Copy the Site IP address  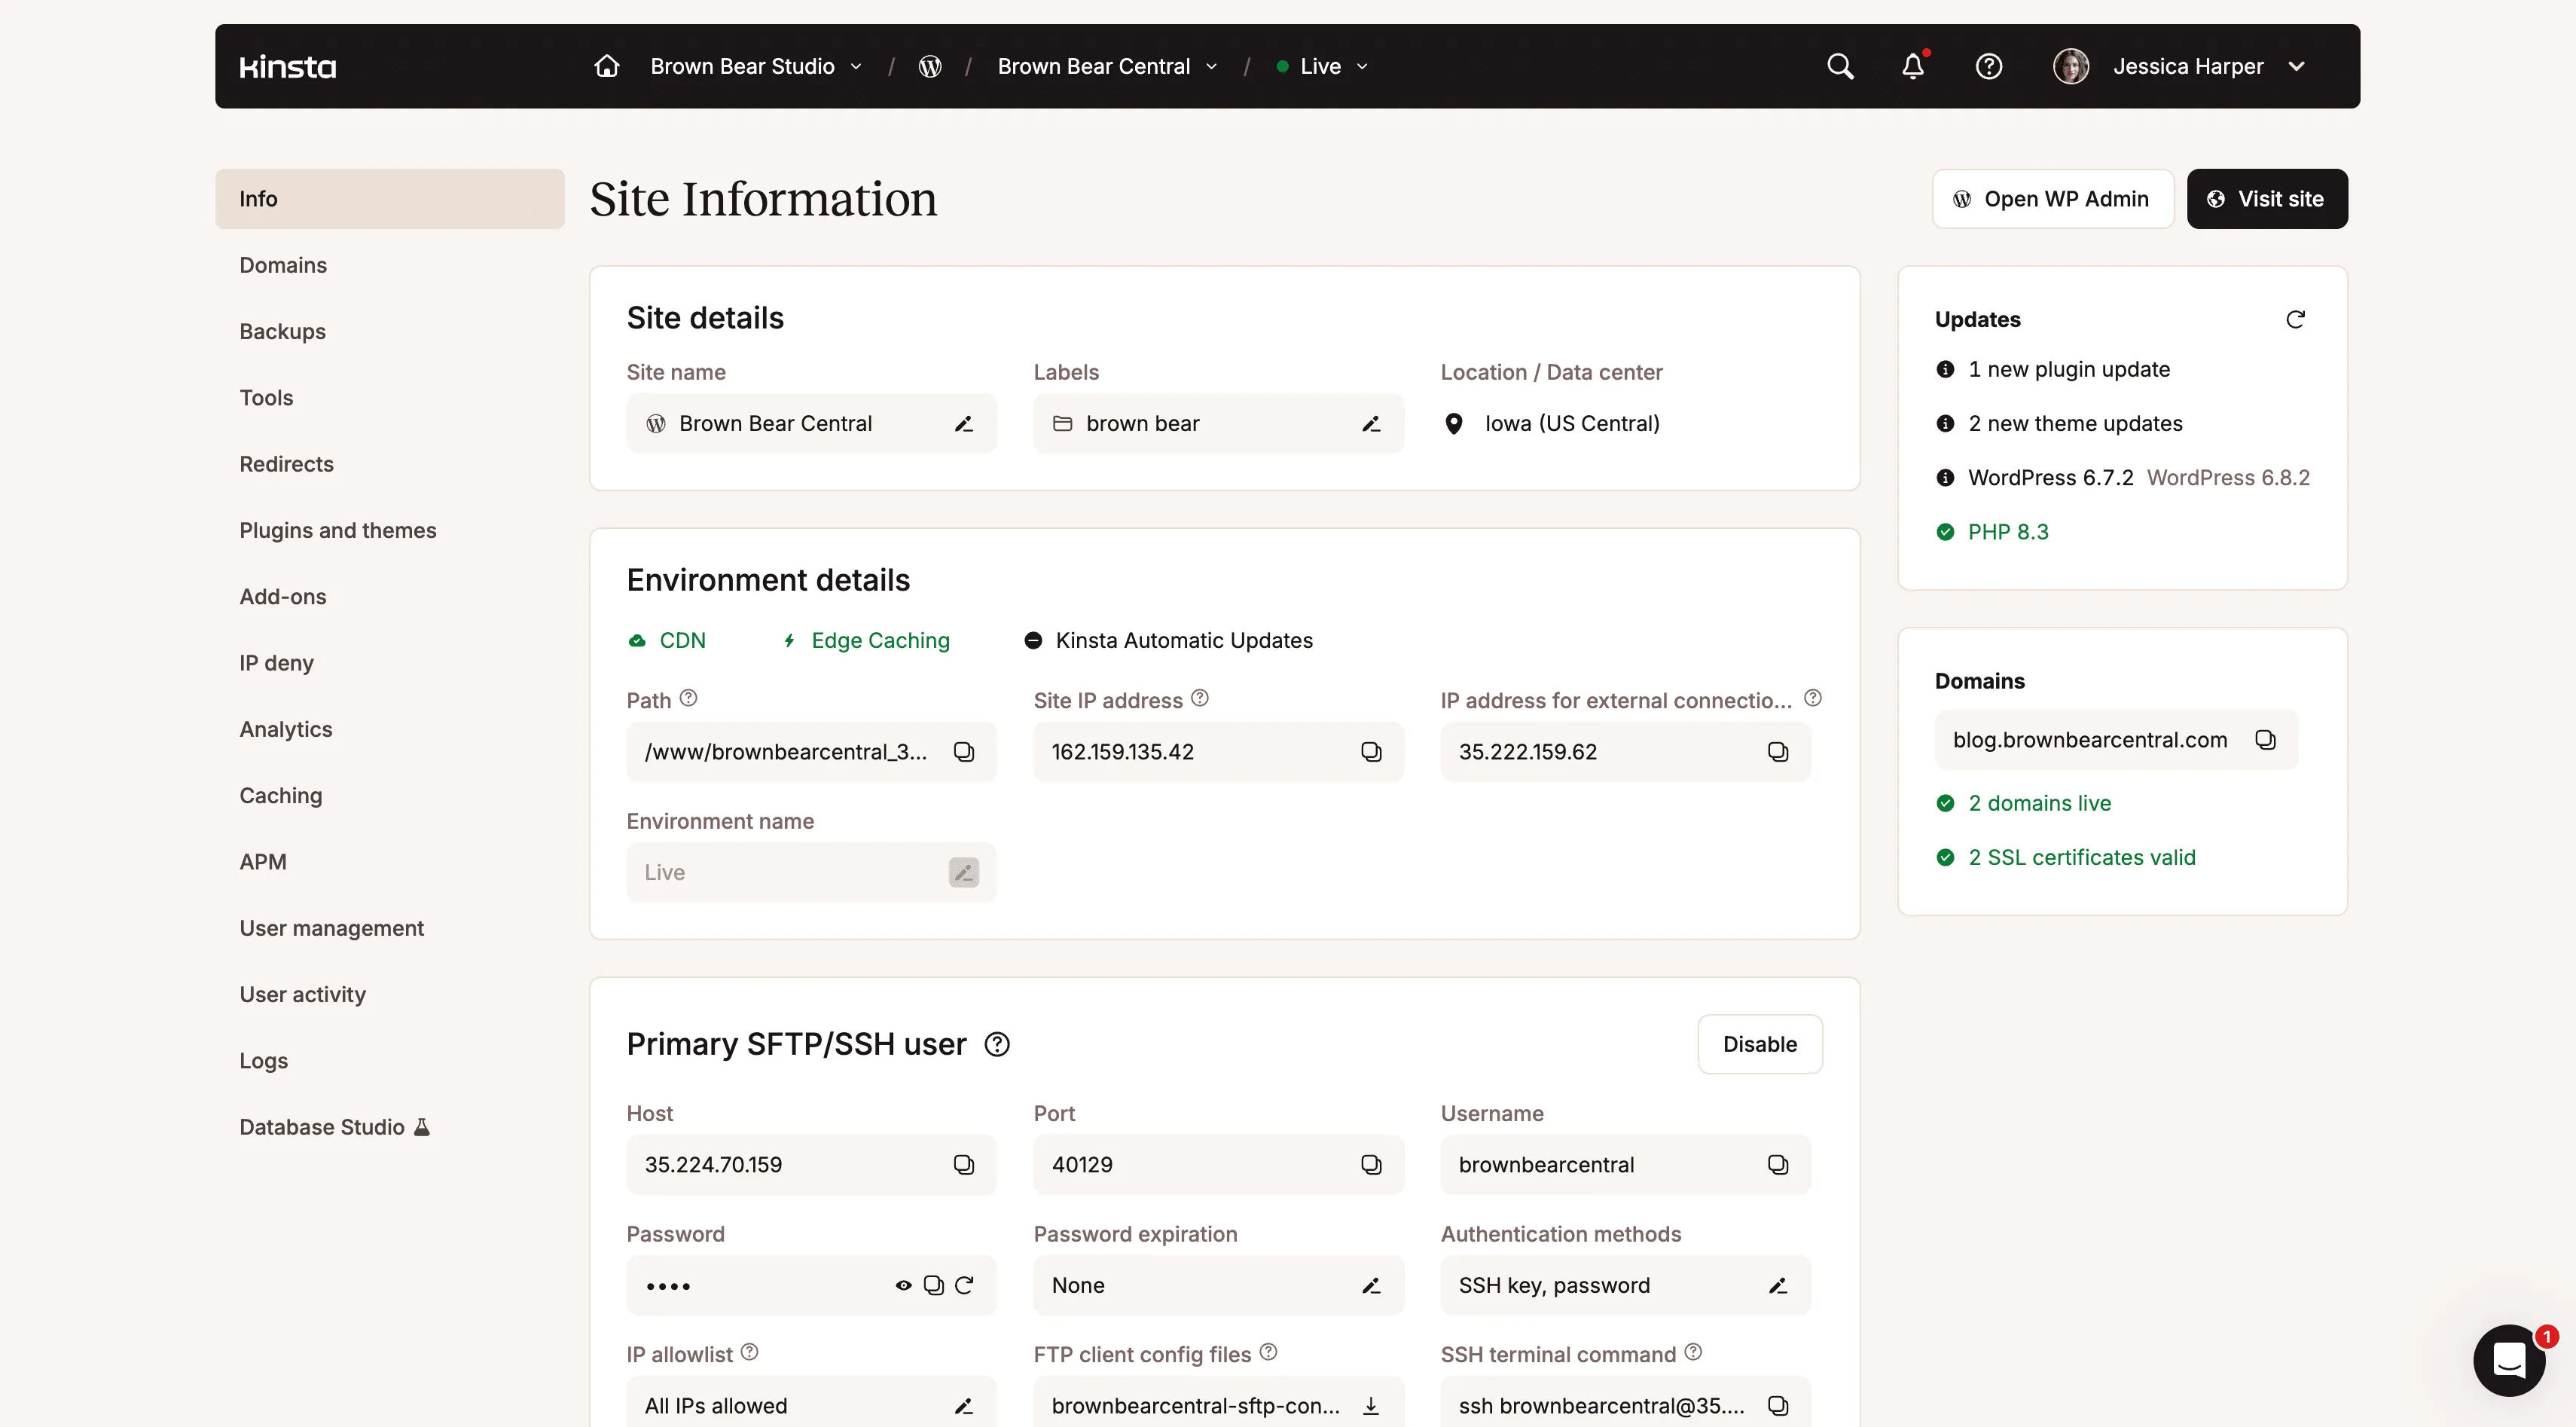click(x=1370, y=752)
